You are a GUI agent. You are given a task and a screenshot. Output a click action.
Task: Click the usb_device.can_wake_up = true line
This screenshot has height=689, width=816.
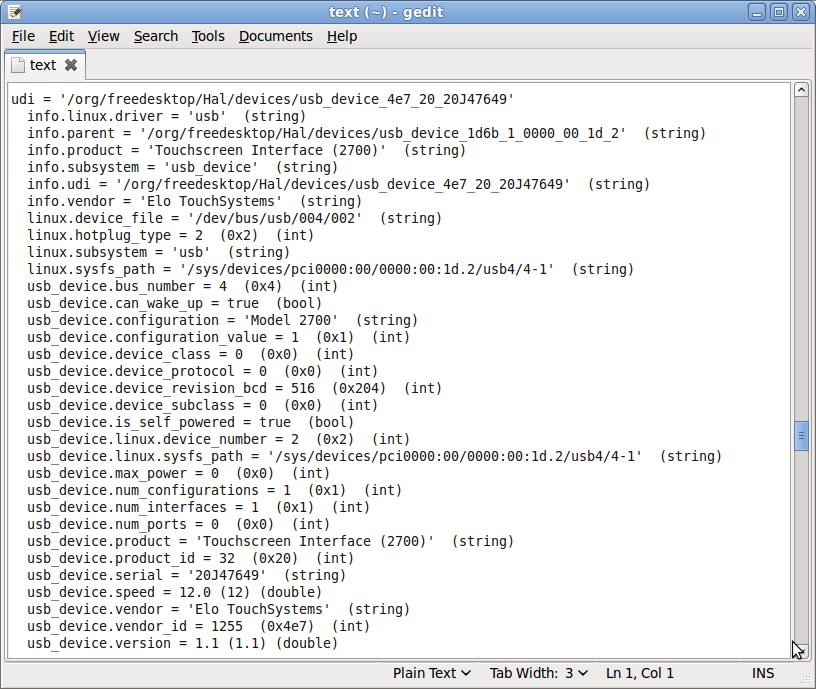[175, 303]
